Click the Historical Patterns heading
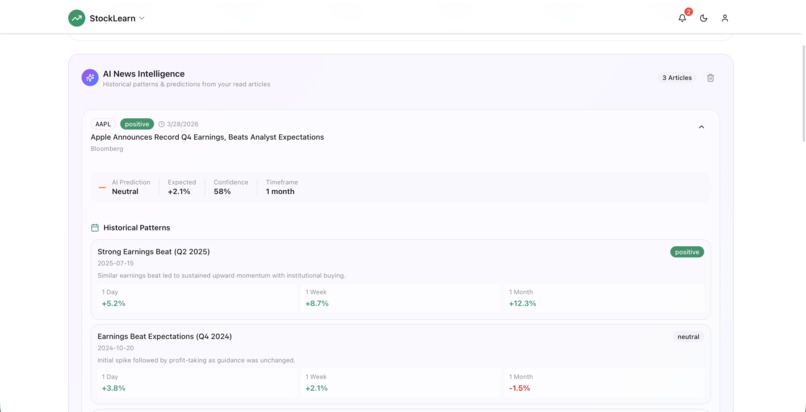Image resolution: width=806 pixels, height=412 pixels. tap(137, 228)
